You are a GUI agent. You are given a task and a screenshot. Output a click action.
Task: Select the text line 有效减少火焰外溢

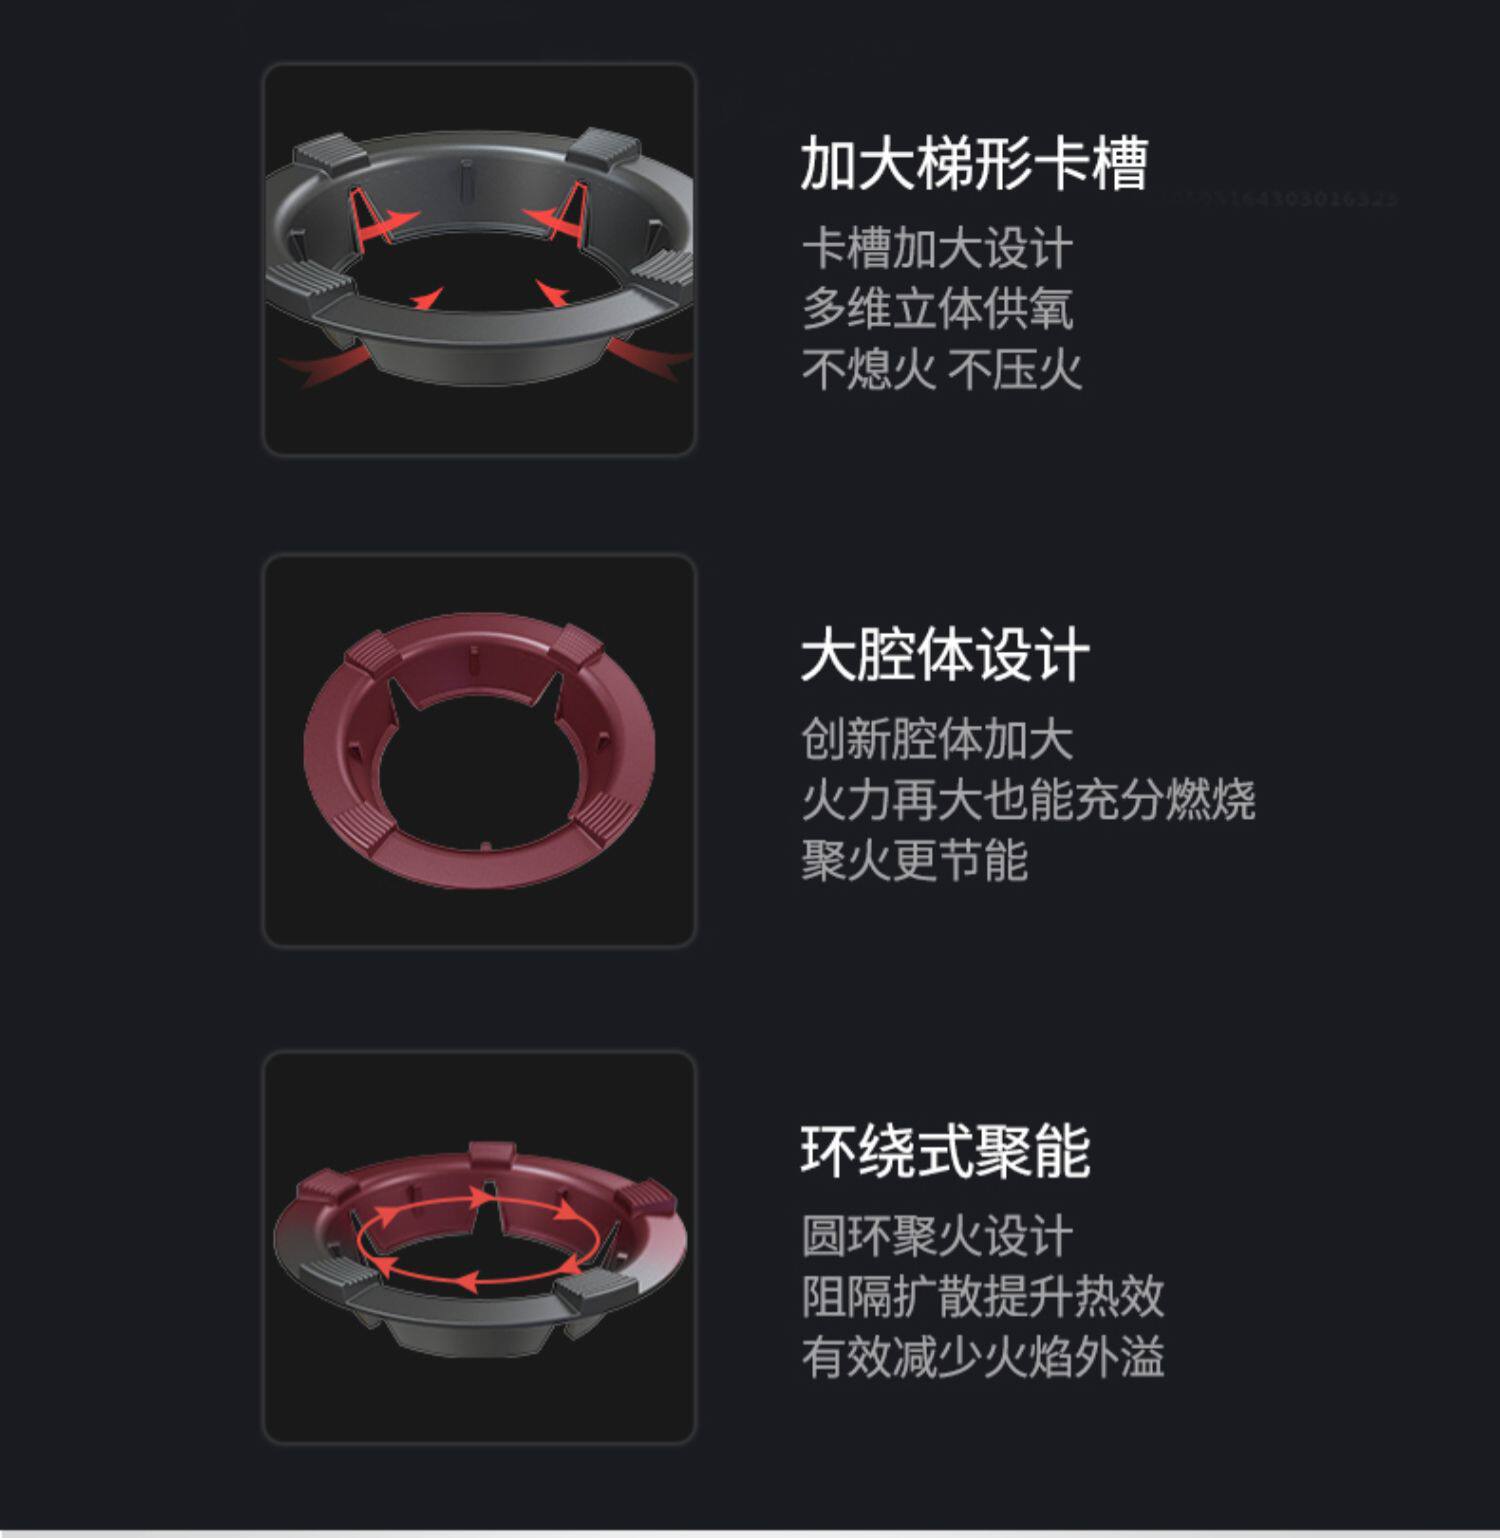pos(983,1358)
